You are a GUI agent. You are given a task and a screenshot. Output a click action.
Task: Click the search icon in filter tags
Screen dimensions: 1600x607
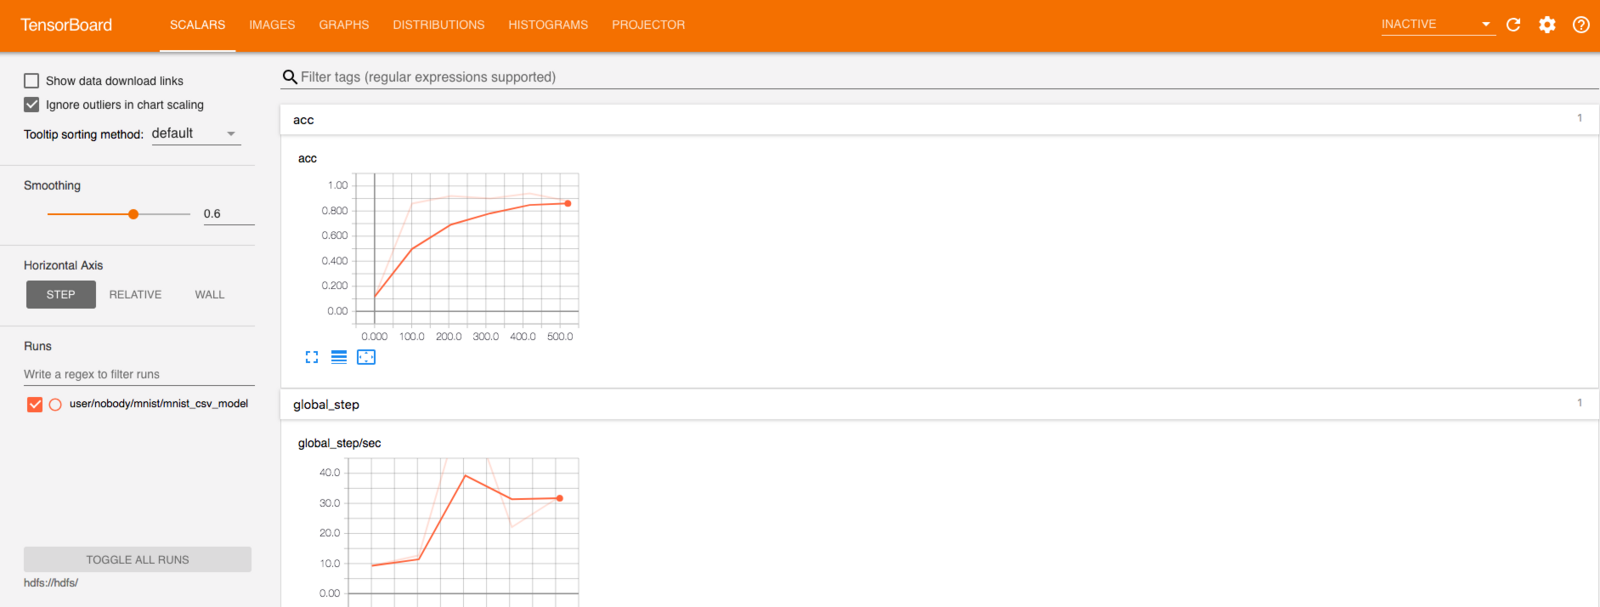pyautogui.click(x=290, y=77)
